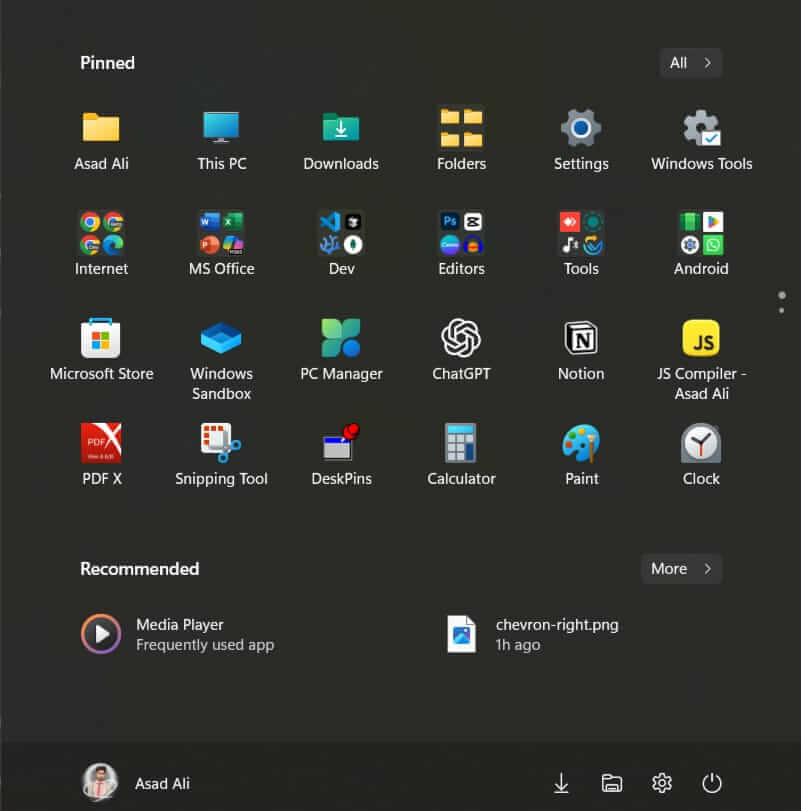Open the pinned Downloads folder
The image size is (801, 811).
[341, 139]
